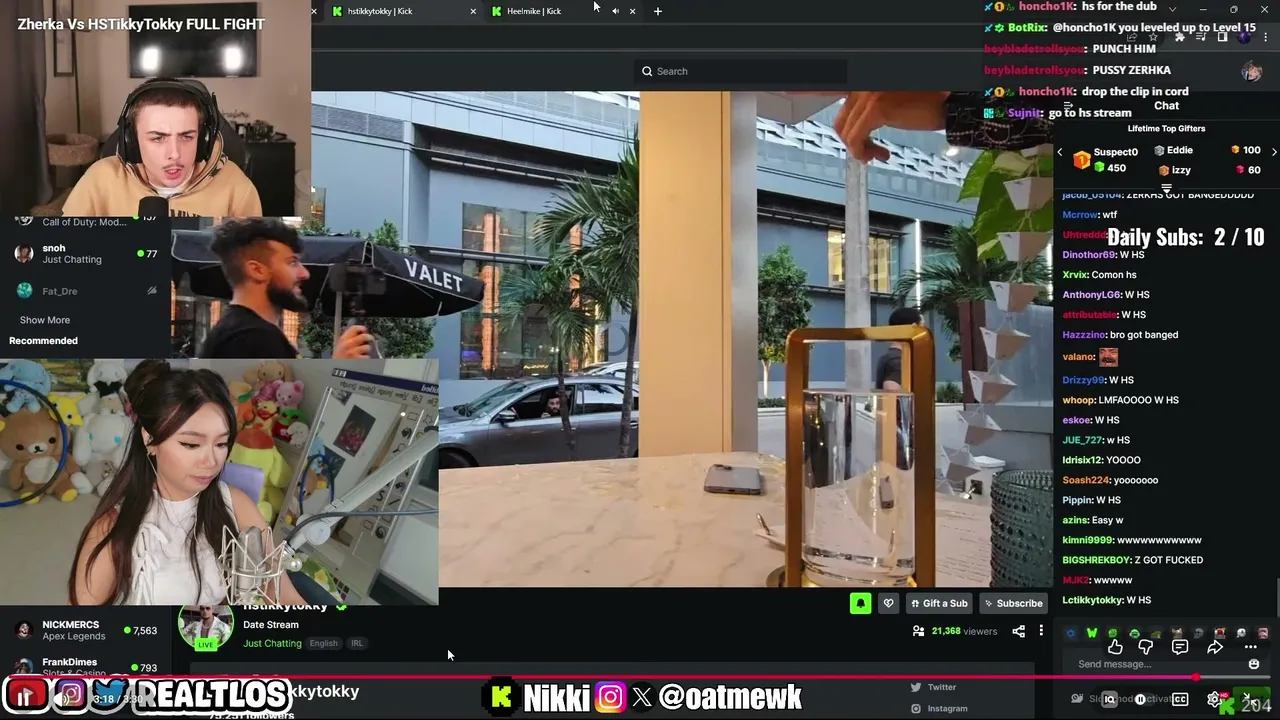Expand sidebar with Show More
Viewport: 1280px width, 720px height.
tap(45, 320)
